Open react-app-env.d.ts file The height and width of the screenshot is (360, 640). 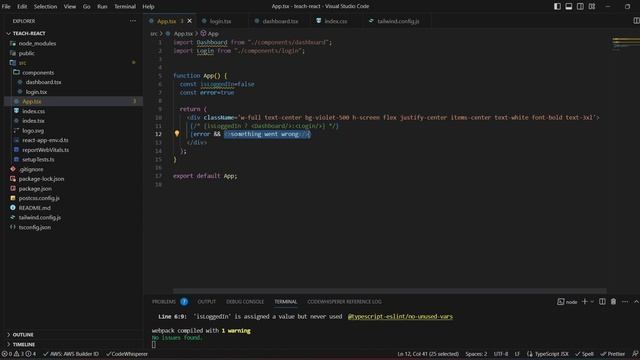tap(45, 140)
